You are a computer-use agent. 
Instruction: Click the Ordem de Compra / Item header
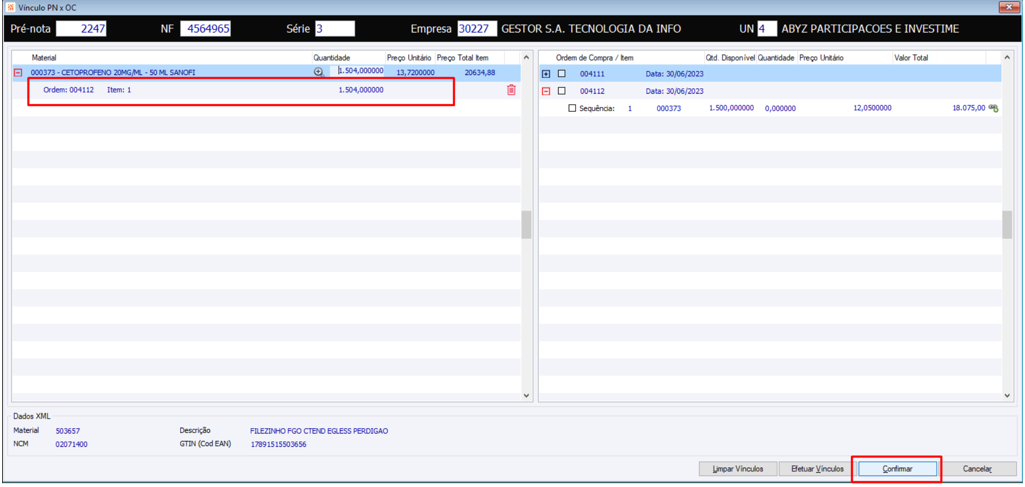pos(594,58)
